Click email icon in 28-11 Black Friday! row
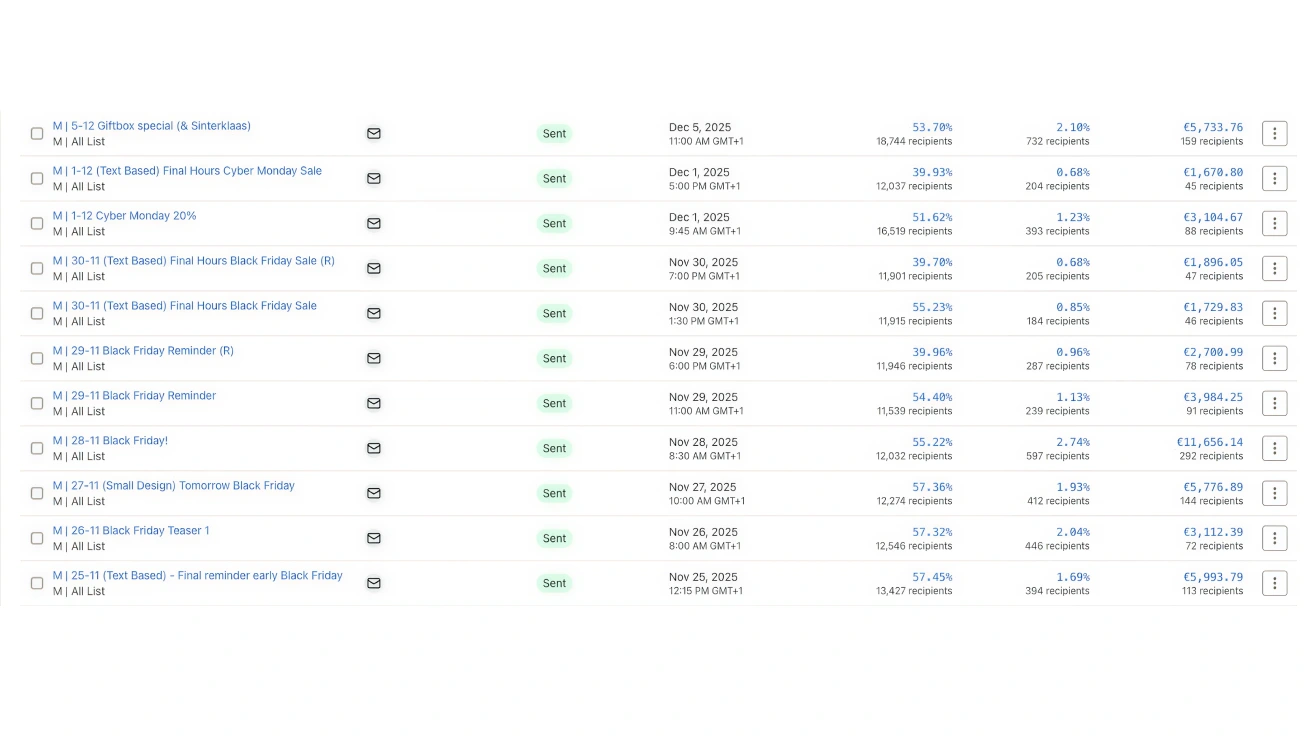This screenshot has height=738, width=1312. pos(373,448)
